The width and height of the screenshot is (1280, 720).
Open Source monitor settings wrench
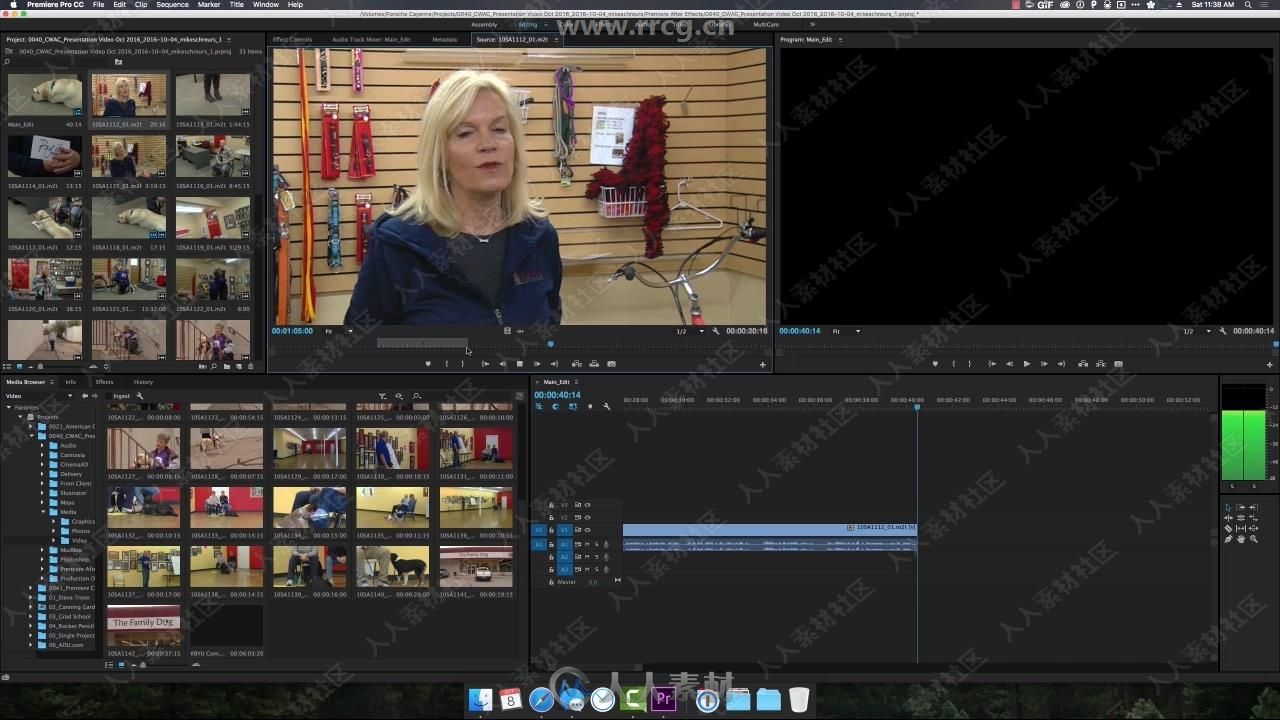715,331
